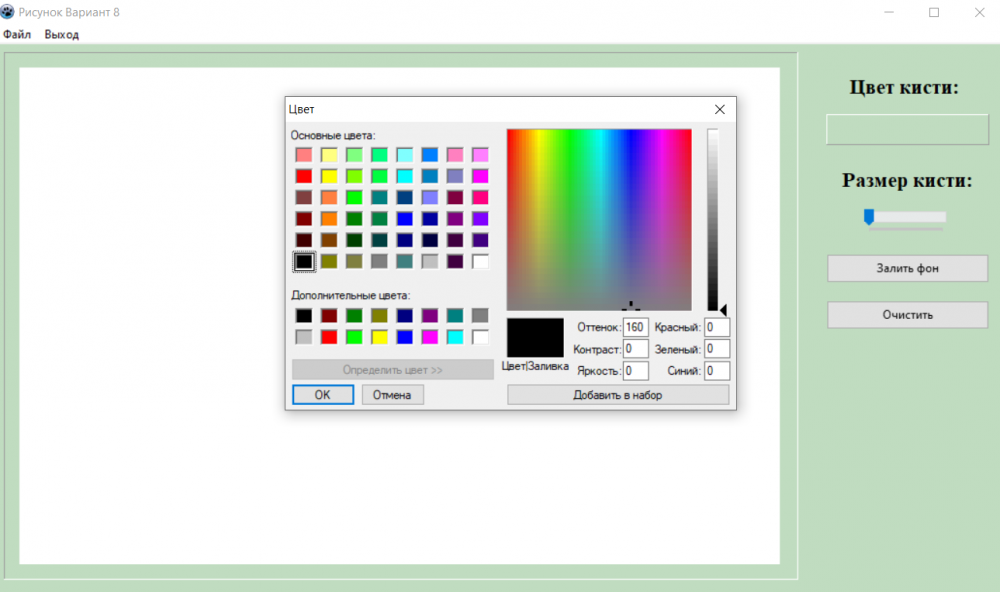Select the white swatch in Основные цвета
Image resolution: width=1000 pixels, height=592 pixels.
coord(480,262)
